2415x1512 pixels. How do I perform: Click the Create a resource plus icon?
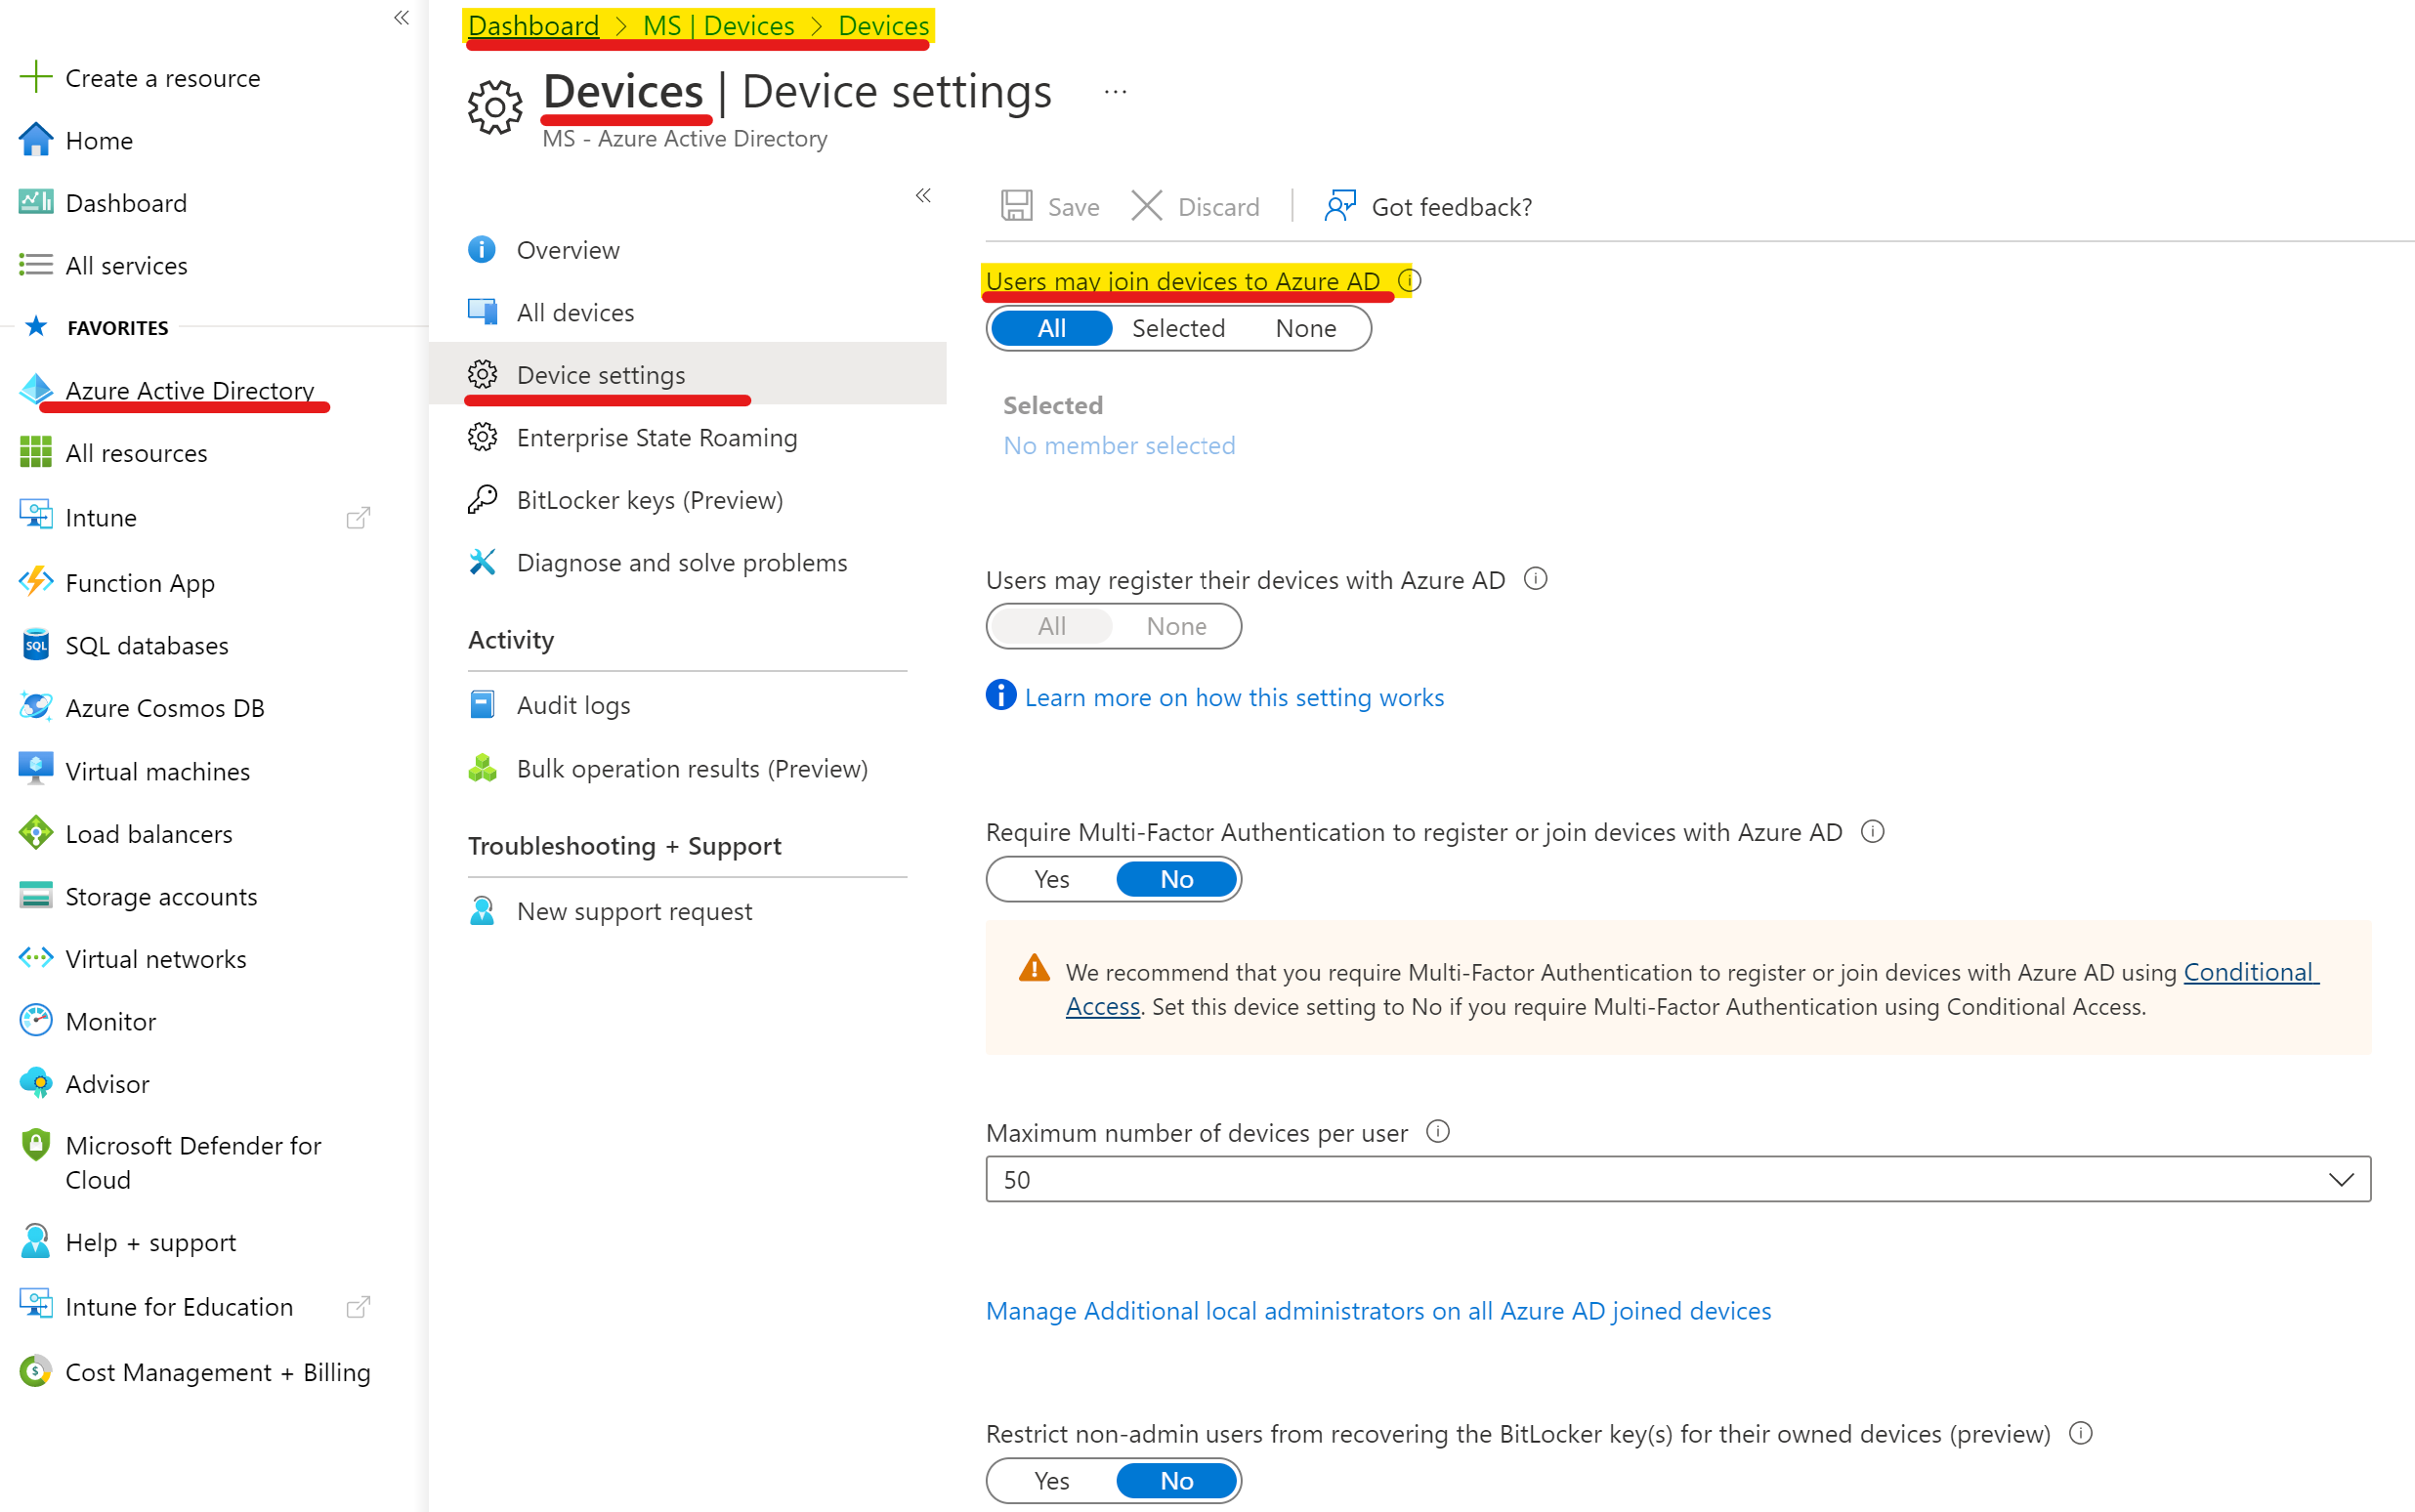[36, 77]
